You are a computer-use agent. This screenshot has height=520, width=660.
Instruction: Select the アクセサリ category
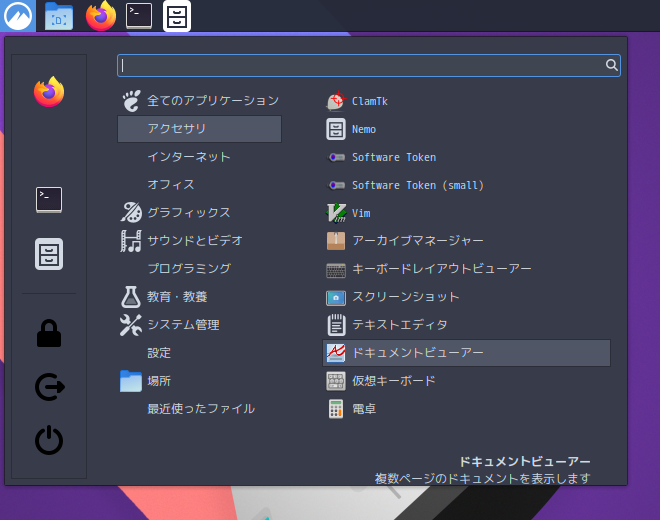pyautogui.click(x=200, y=129)
